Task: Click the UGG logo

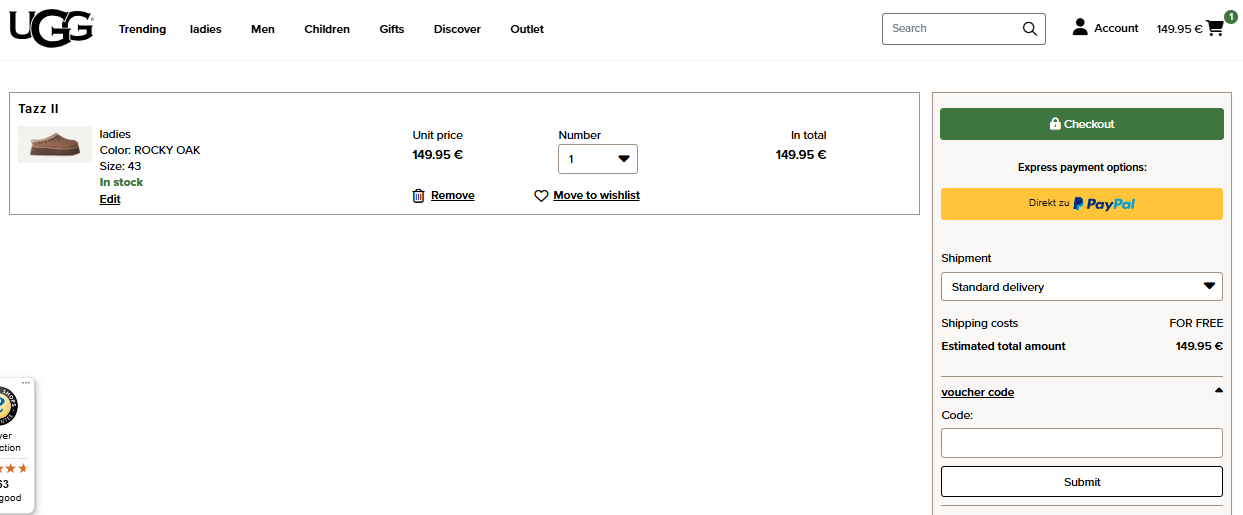Action: point(51,28)
